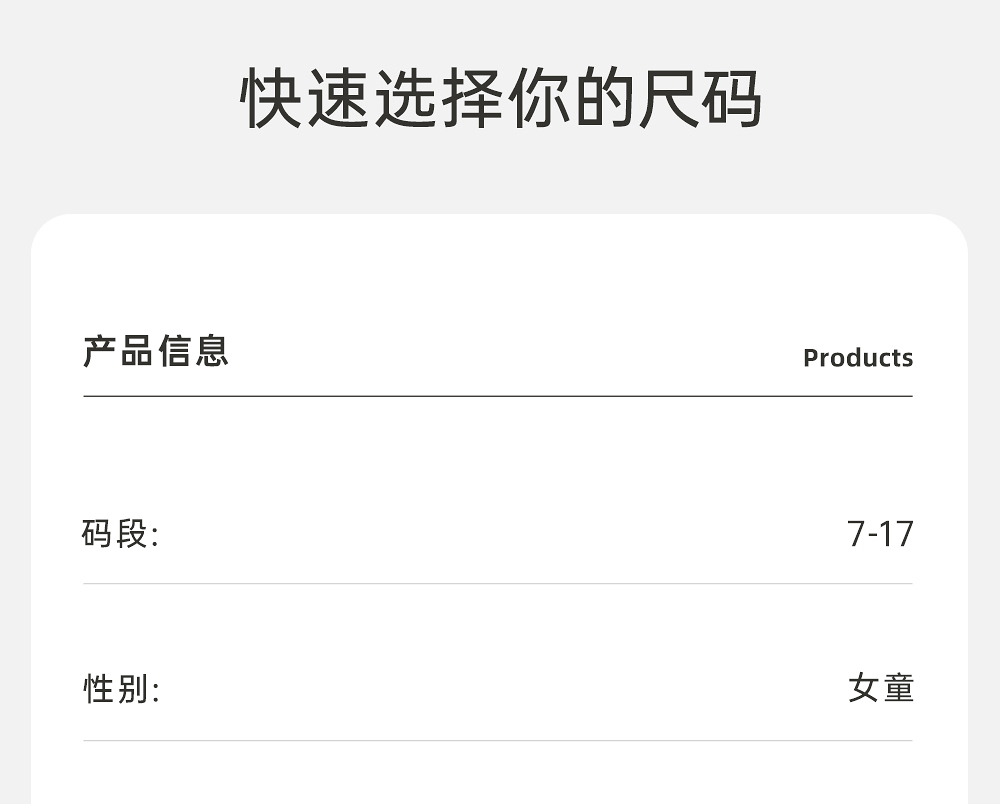Click the word 产品 in section title
The height and width of the screenshot is (804, 1000).
119,352
